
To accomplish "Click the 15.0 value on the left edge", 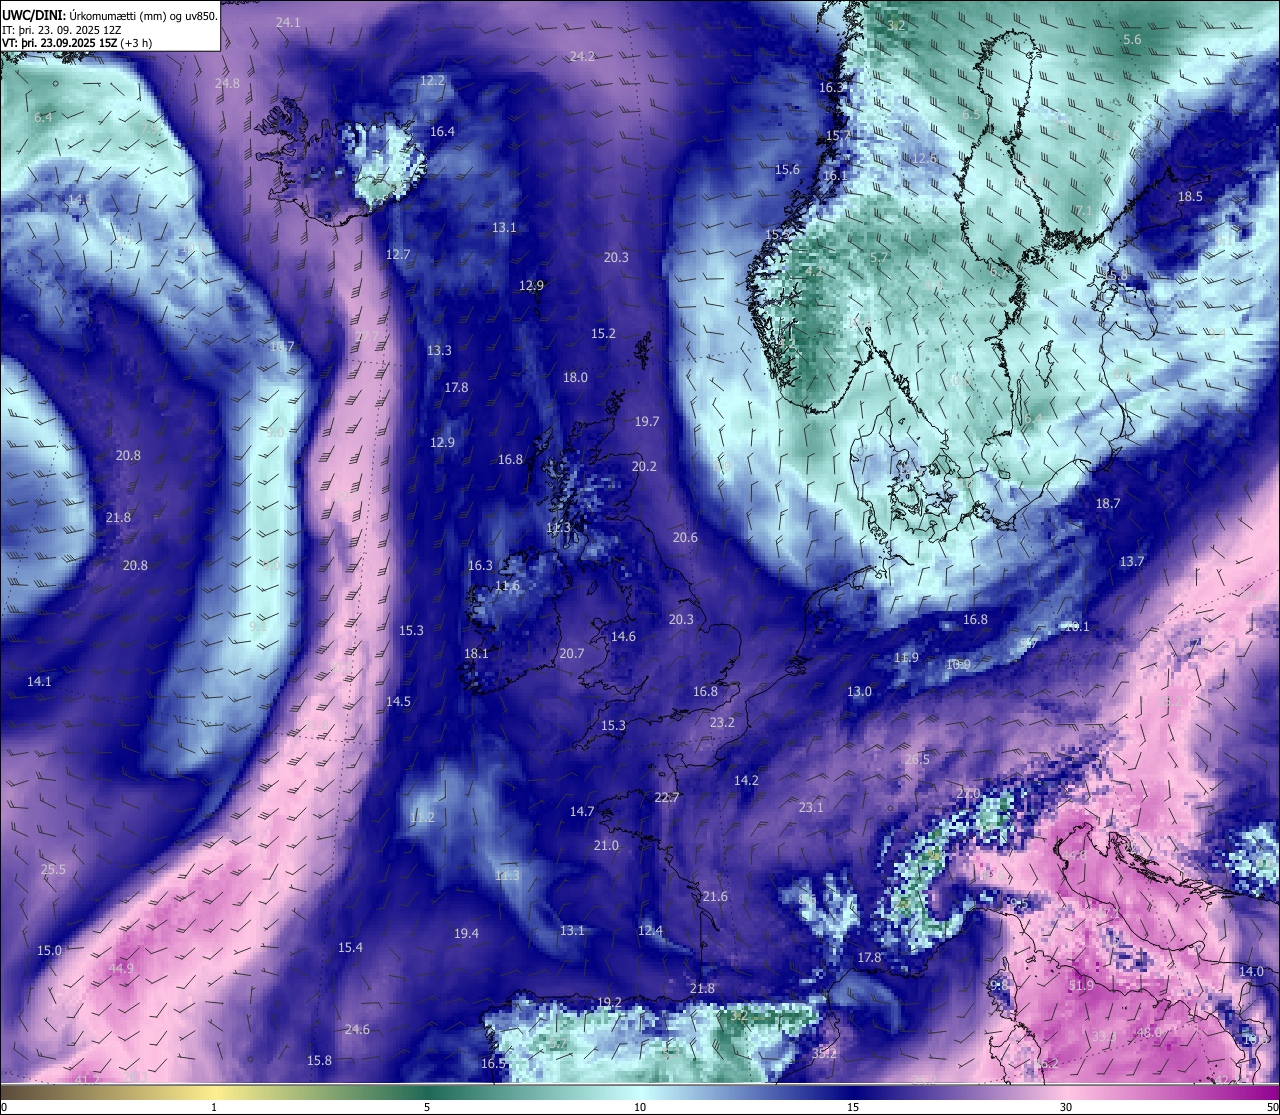I will coord(49,951).
